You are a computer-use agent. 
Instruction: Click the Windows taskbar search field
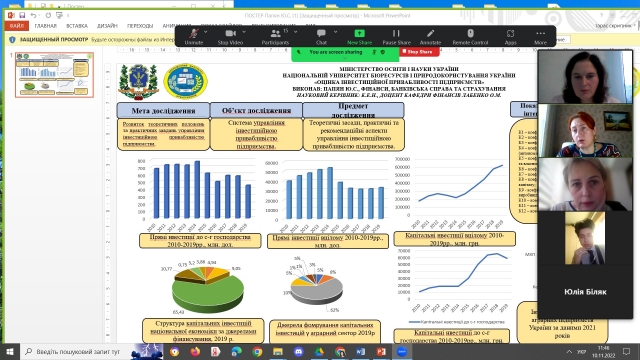pyautogui.click(x=78, y=351)
